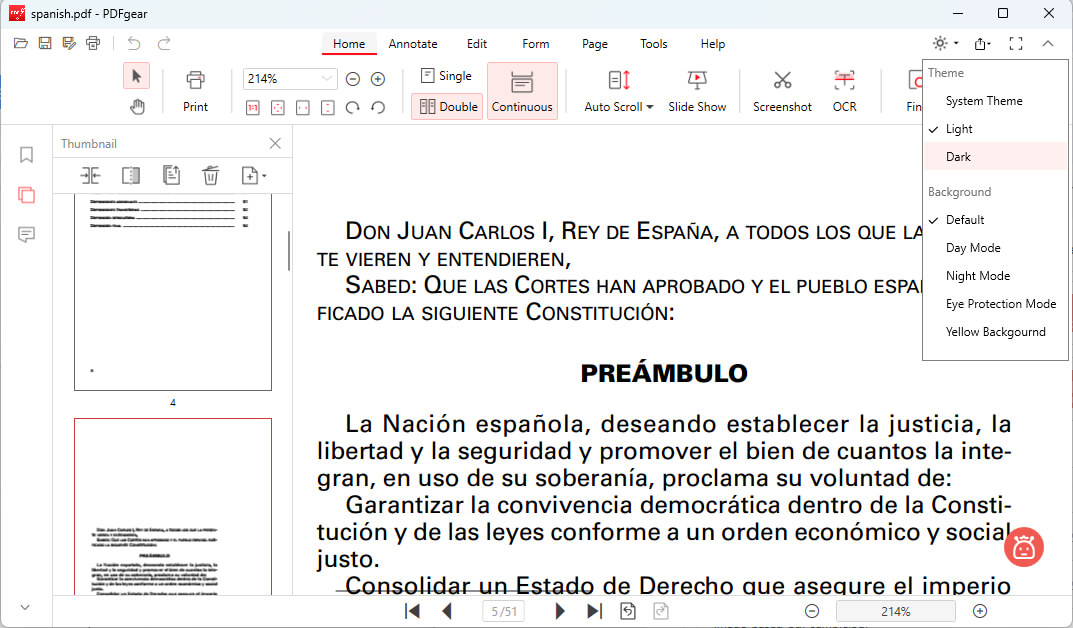Screen dimensions: 1073x628
Task: Expand the zoom percentage dropdown
Action: point(326,79)
